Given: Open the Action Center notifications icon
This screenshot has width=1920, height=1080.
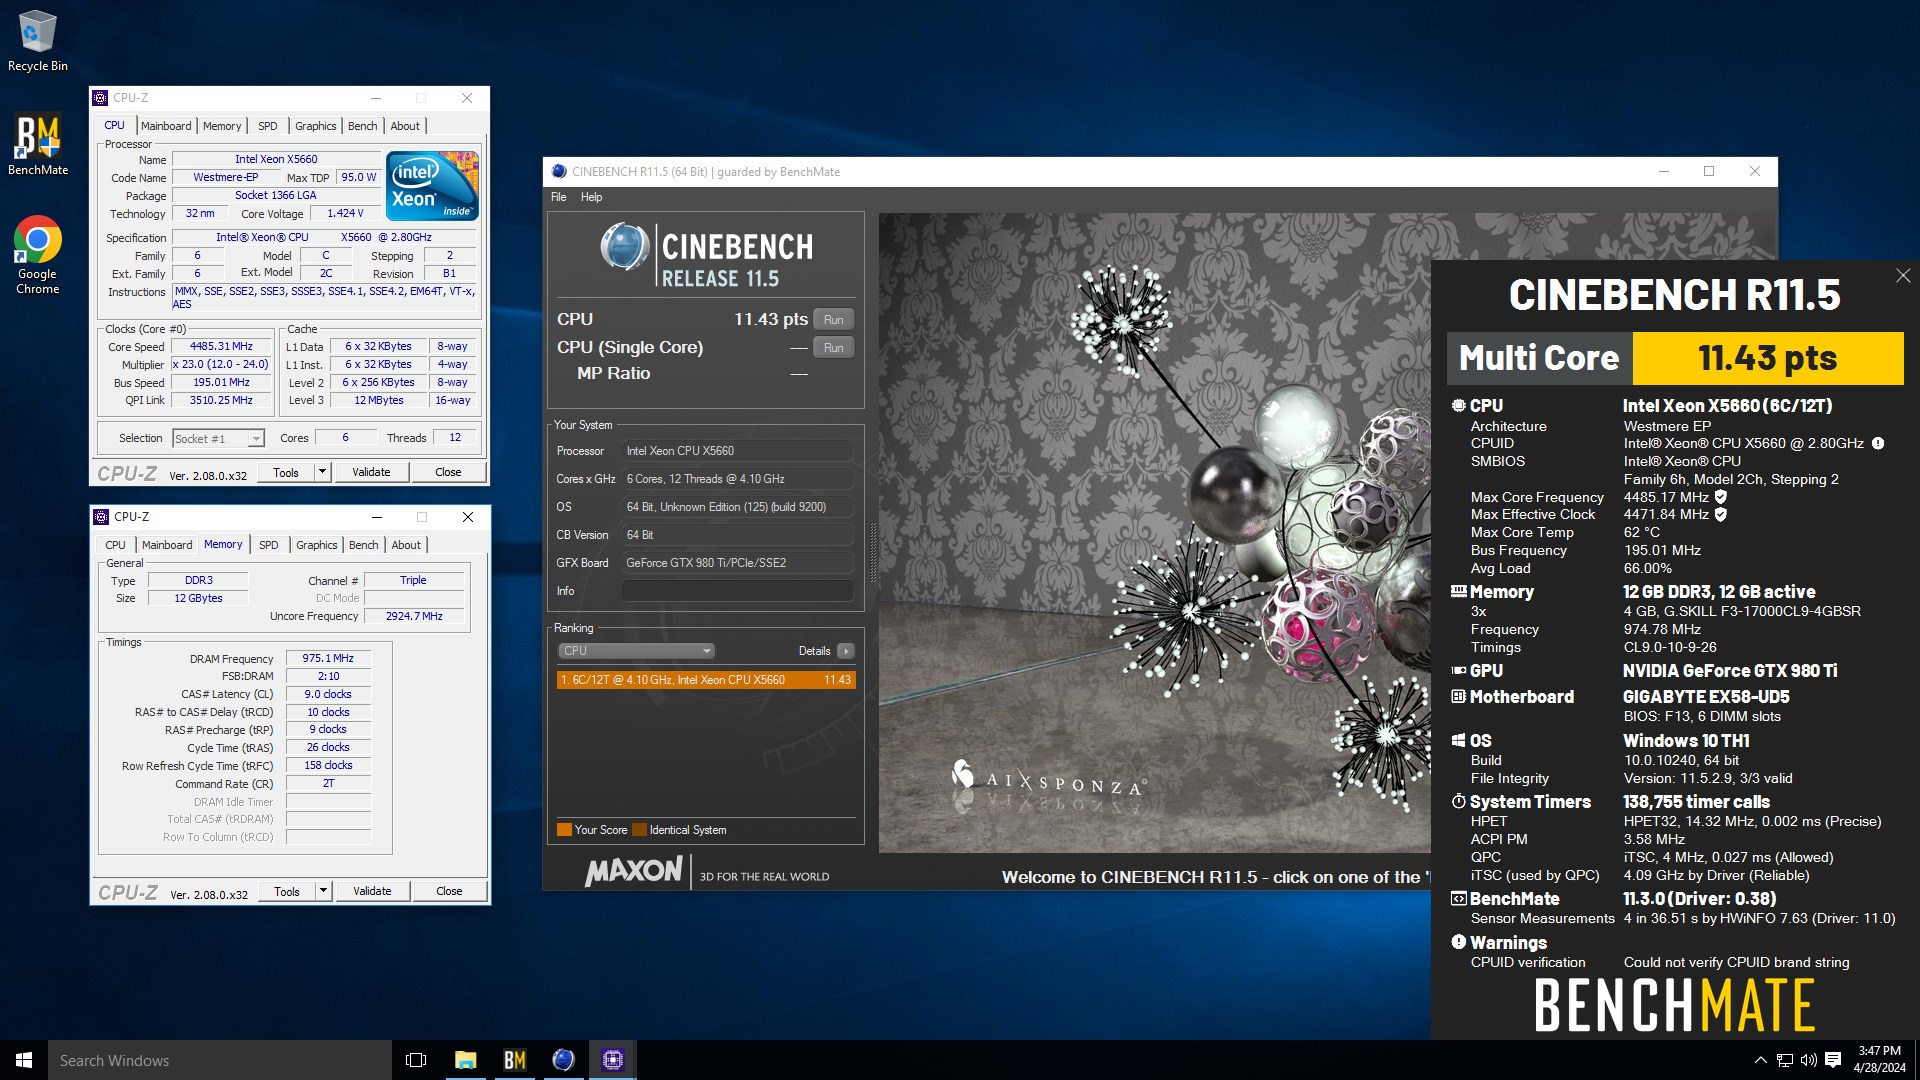Looking at the screenshot, I should click(1833, 1060).
